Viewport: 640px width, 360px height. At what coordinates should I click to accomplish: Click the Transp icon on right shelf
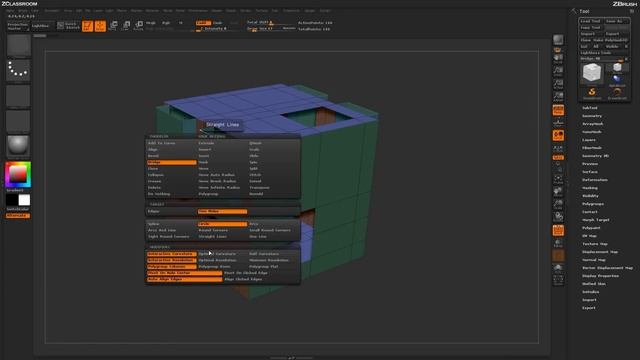point(558,243)
